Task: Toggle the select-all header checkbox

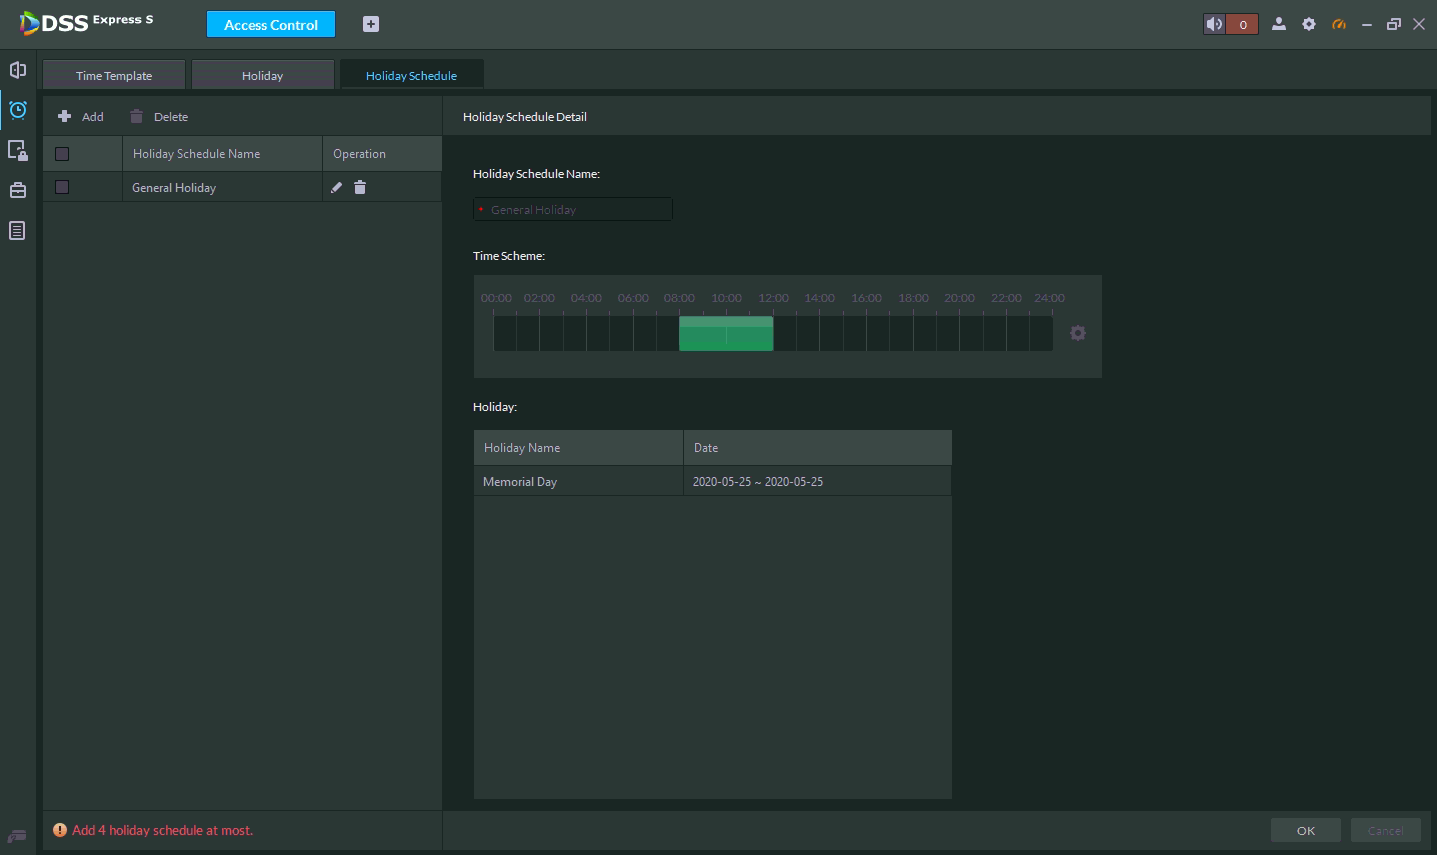Action: pos(62,154)
